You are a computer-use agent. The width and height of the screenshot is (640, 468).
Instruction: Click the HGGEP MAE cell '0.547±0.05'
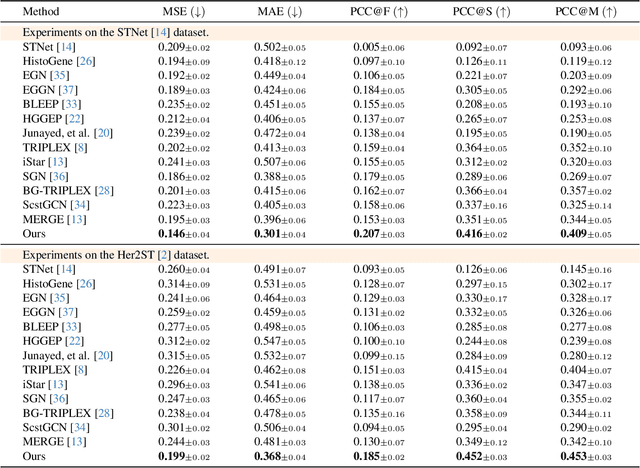[x=280, y=341]
